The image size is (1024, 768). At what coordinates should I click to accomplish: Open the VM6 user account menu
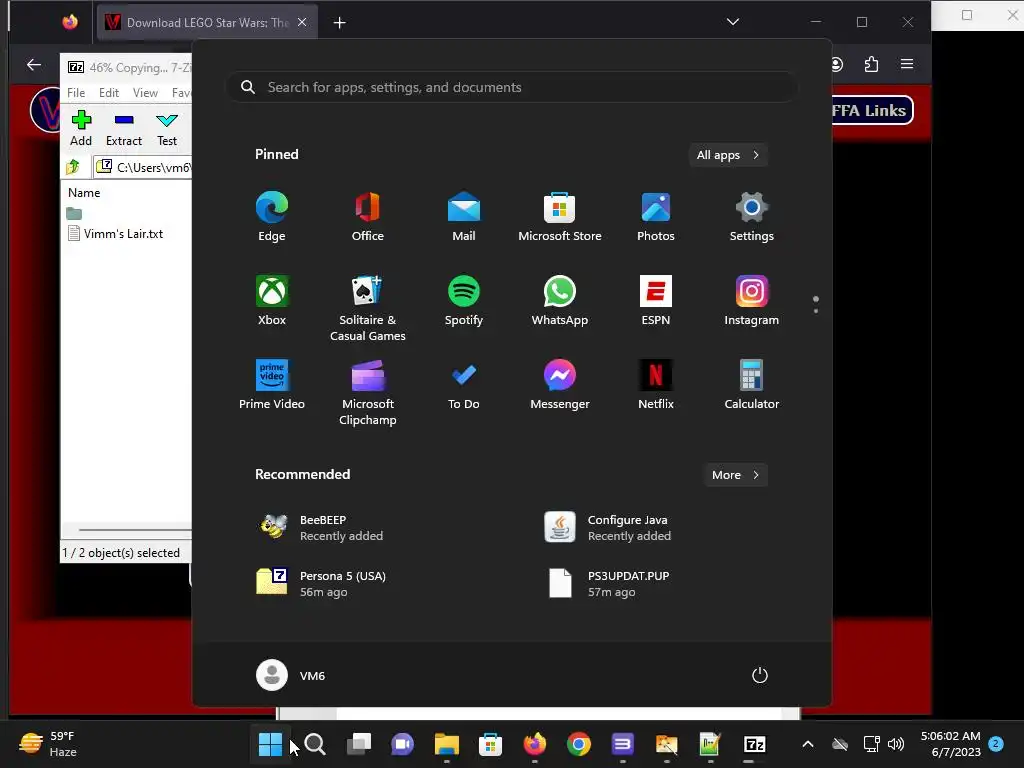tap(291, 675)
